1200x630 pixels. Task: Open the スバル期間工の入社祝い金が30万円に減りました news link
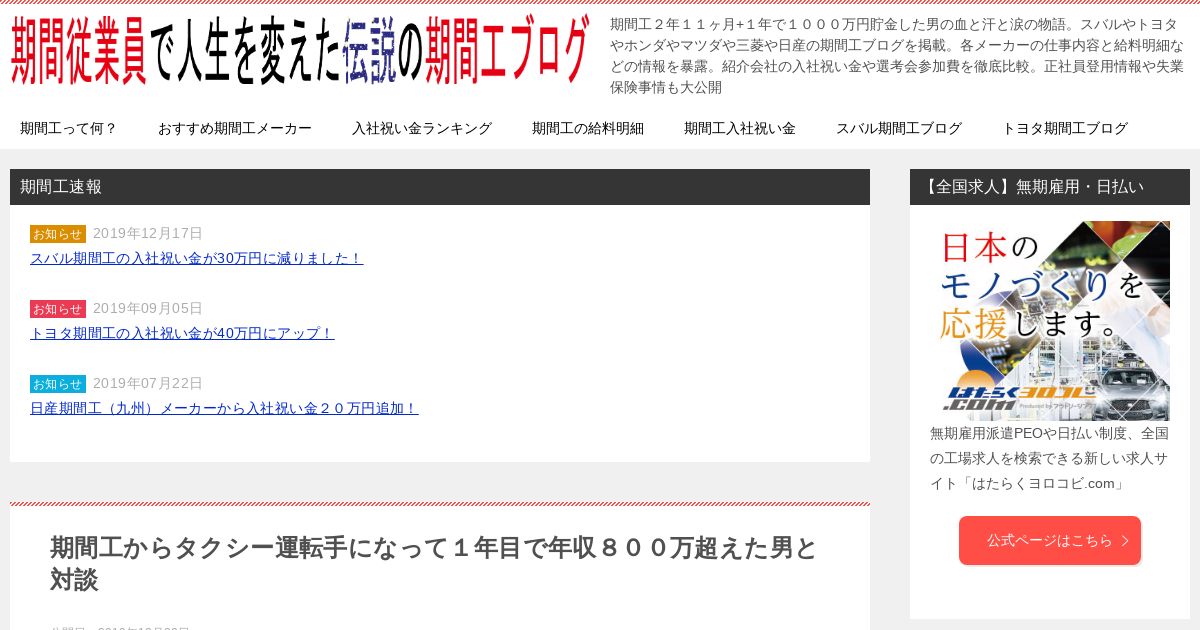196,258
